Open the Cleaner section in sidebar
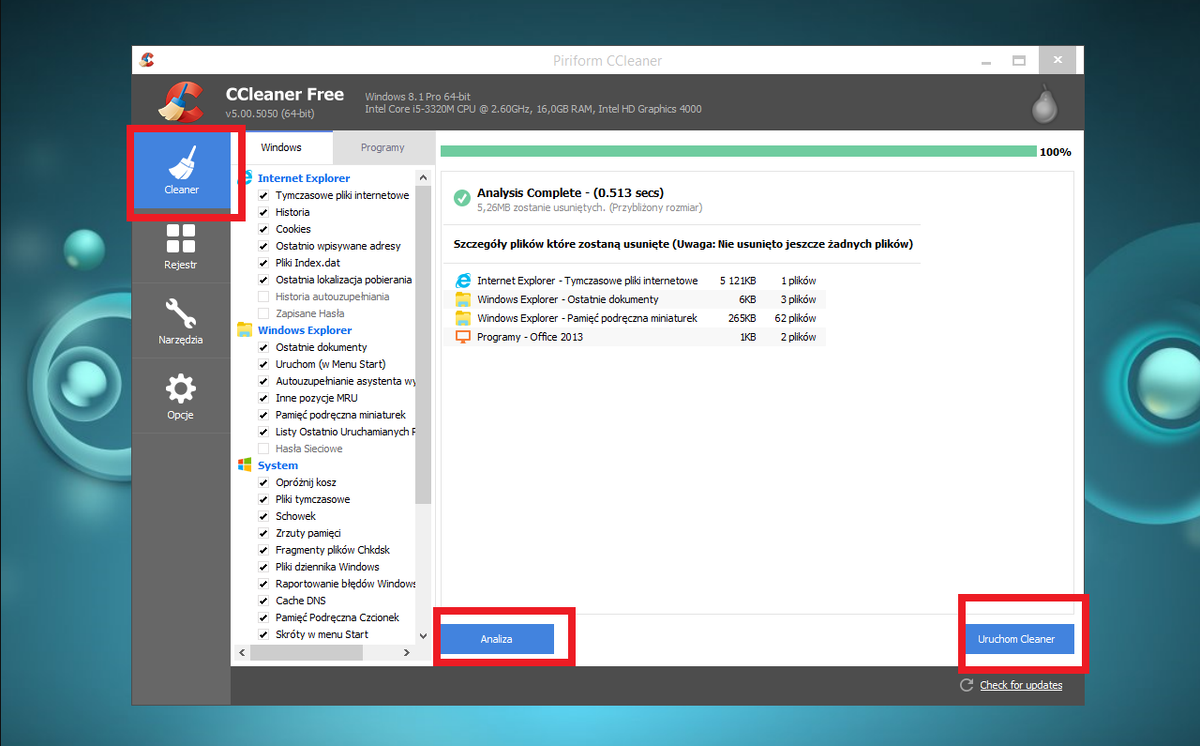The height and width of the screenshot is (746, 1200). (182, 170)
